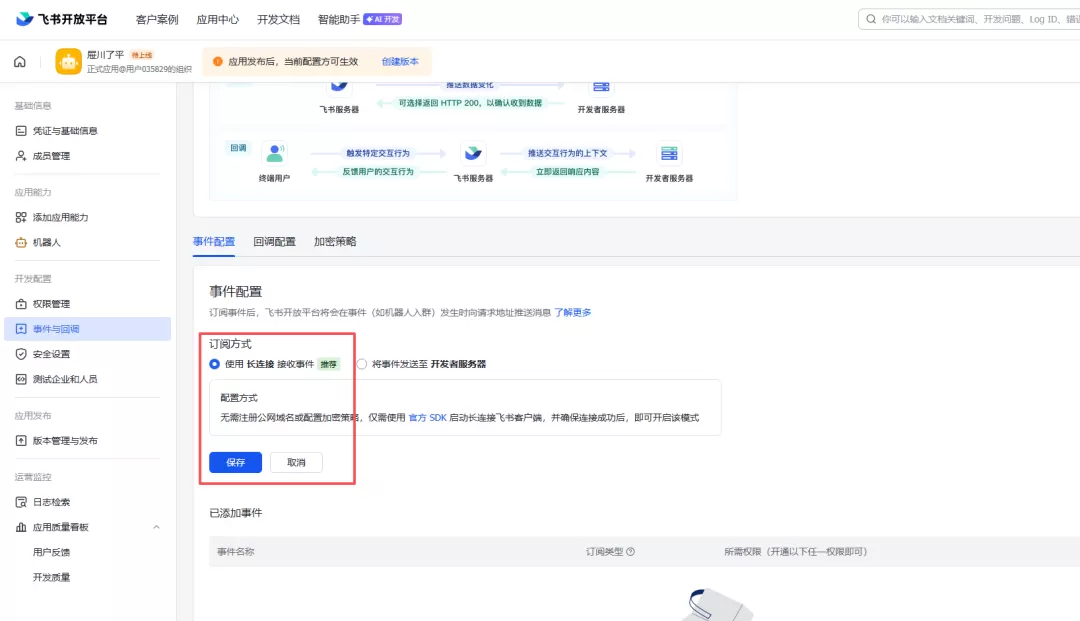Screen dimensions: 1080x621
Task: Click 订阅类型 help question icon
Action: click(630, 551)
